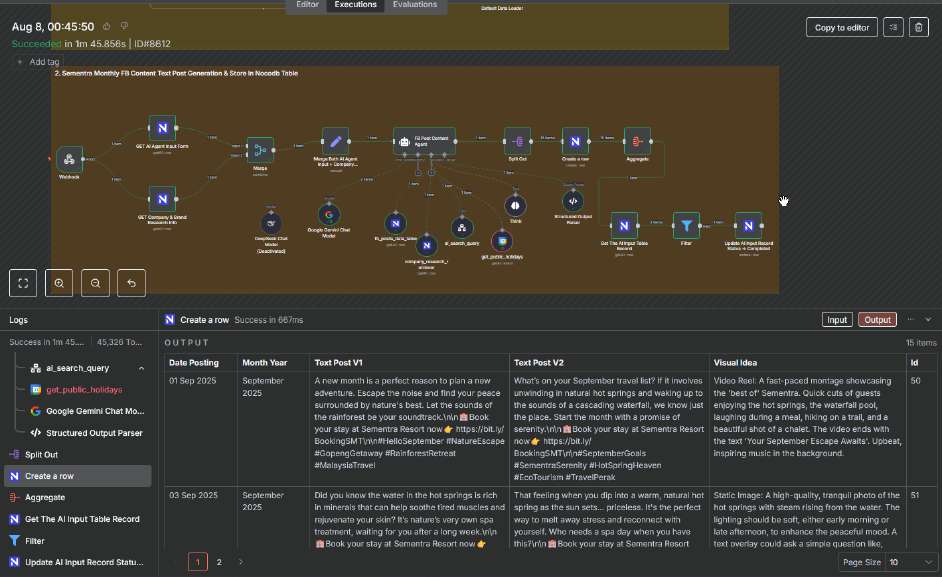Select the Merge node
942x577 pixels.
pos(260,150)
